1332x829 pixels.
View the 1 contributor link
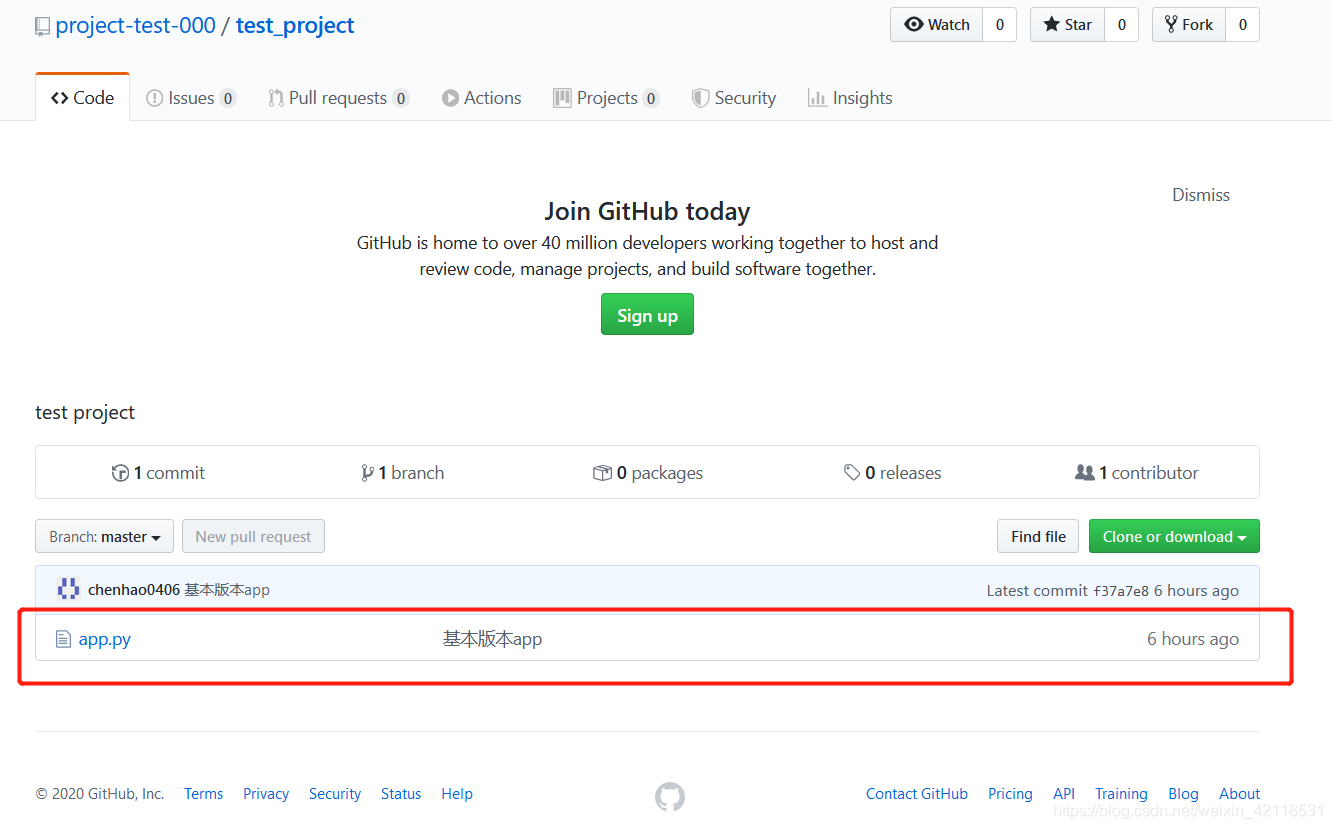(1137, 473)
